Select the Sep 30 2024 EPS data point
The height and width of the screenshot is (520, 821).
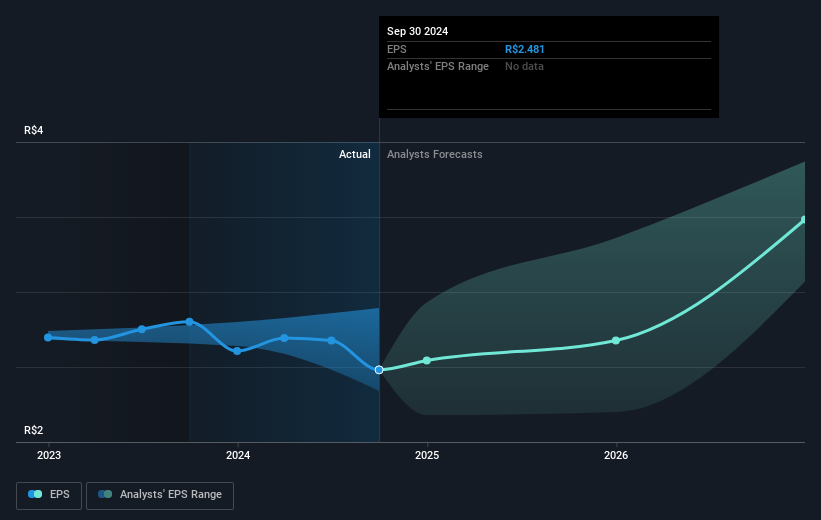379,370
